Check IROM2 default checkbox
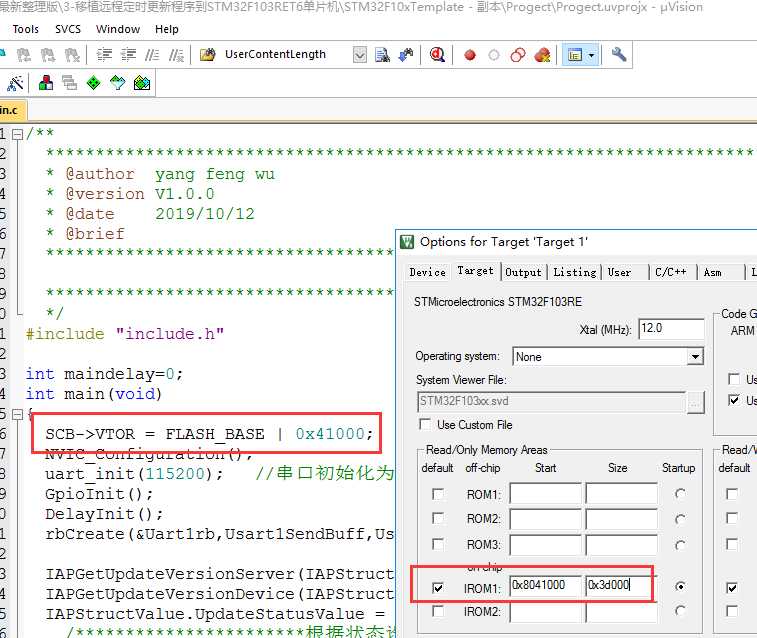Image resolution: width=757 pixels, height=638 pixels. click(438, 611)
